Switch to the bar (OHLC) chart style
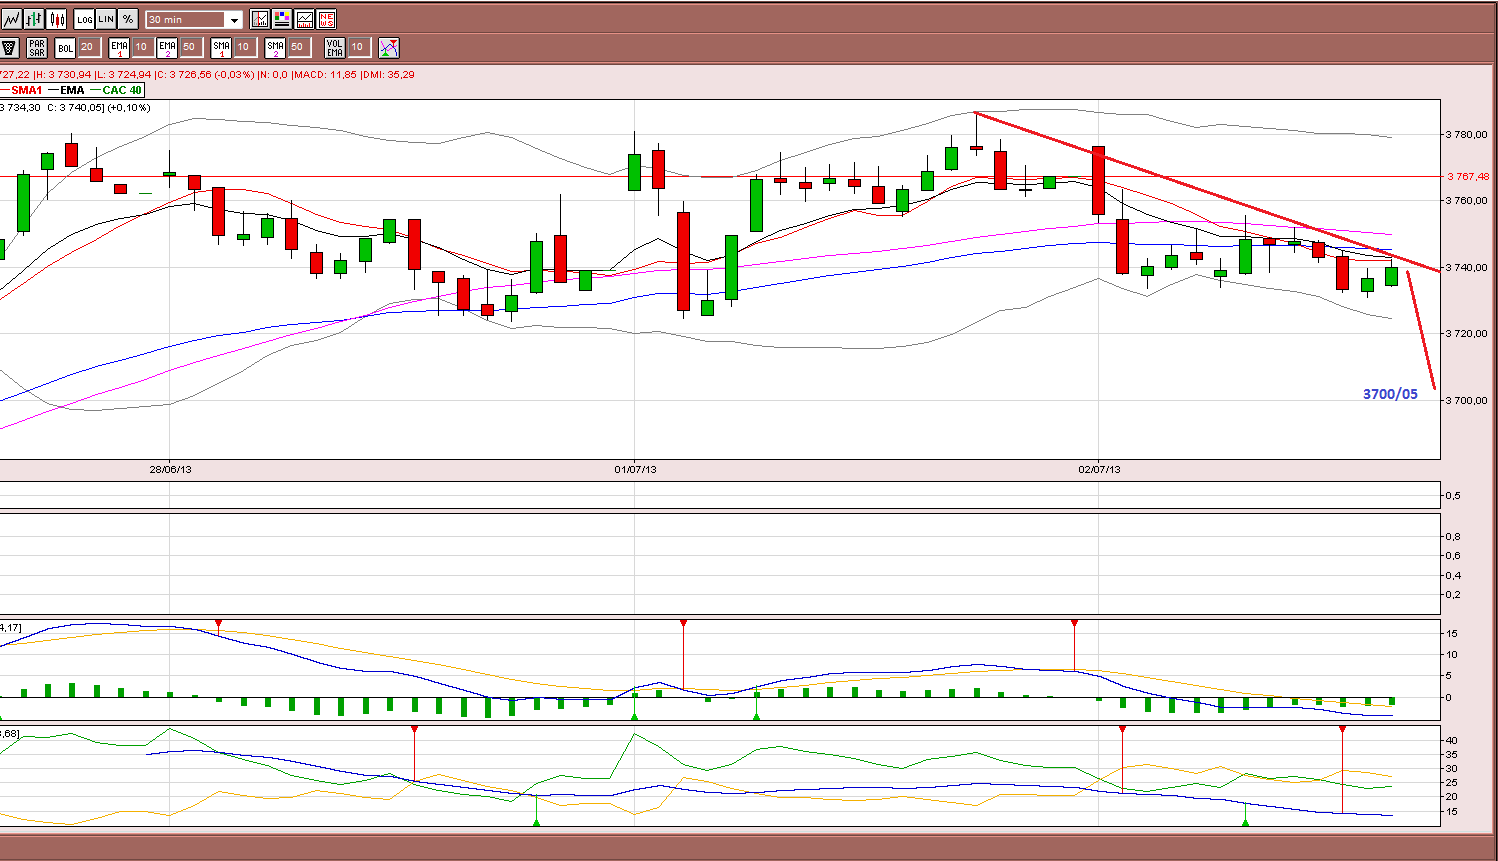Screen dimensions: 1498x861 pyautogui.click(x=34, y=19)
